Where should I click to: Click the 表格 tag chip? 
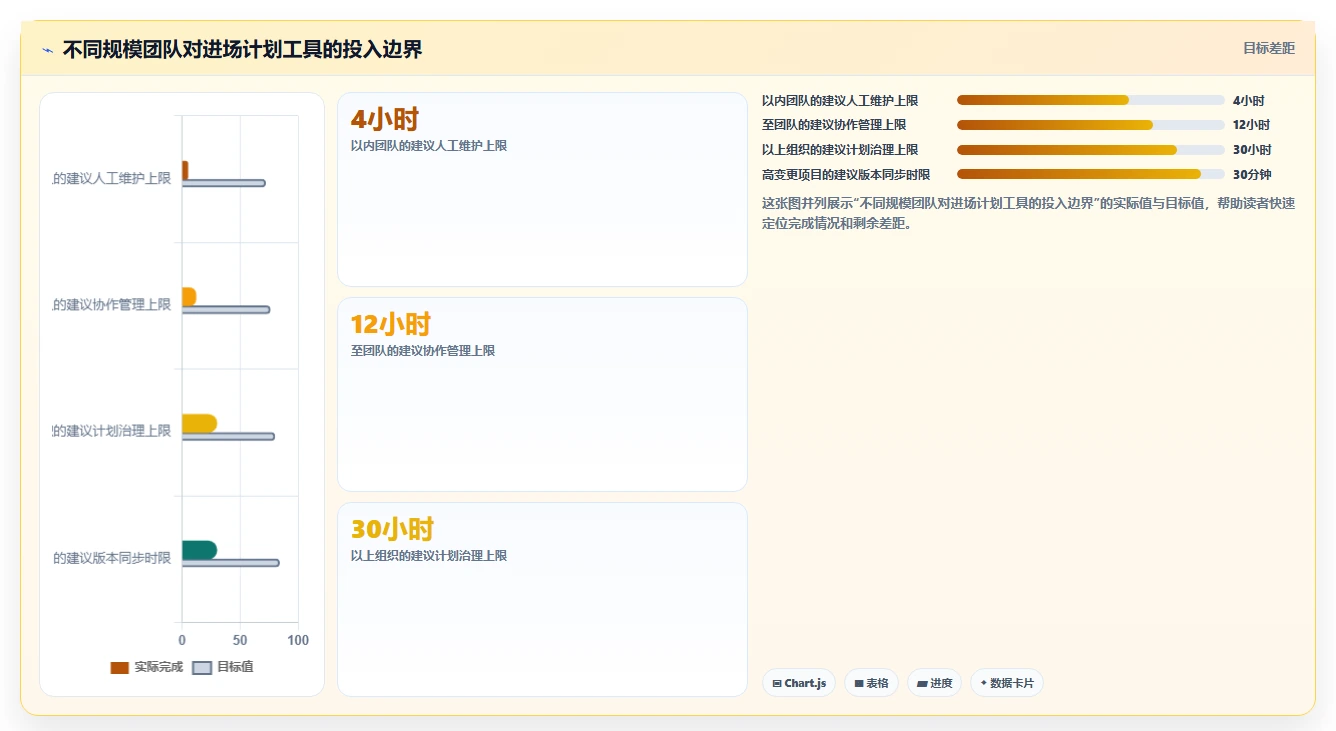click(x=871, y=683)
